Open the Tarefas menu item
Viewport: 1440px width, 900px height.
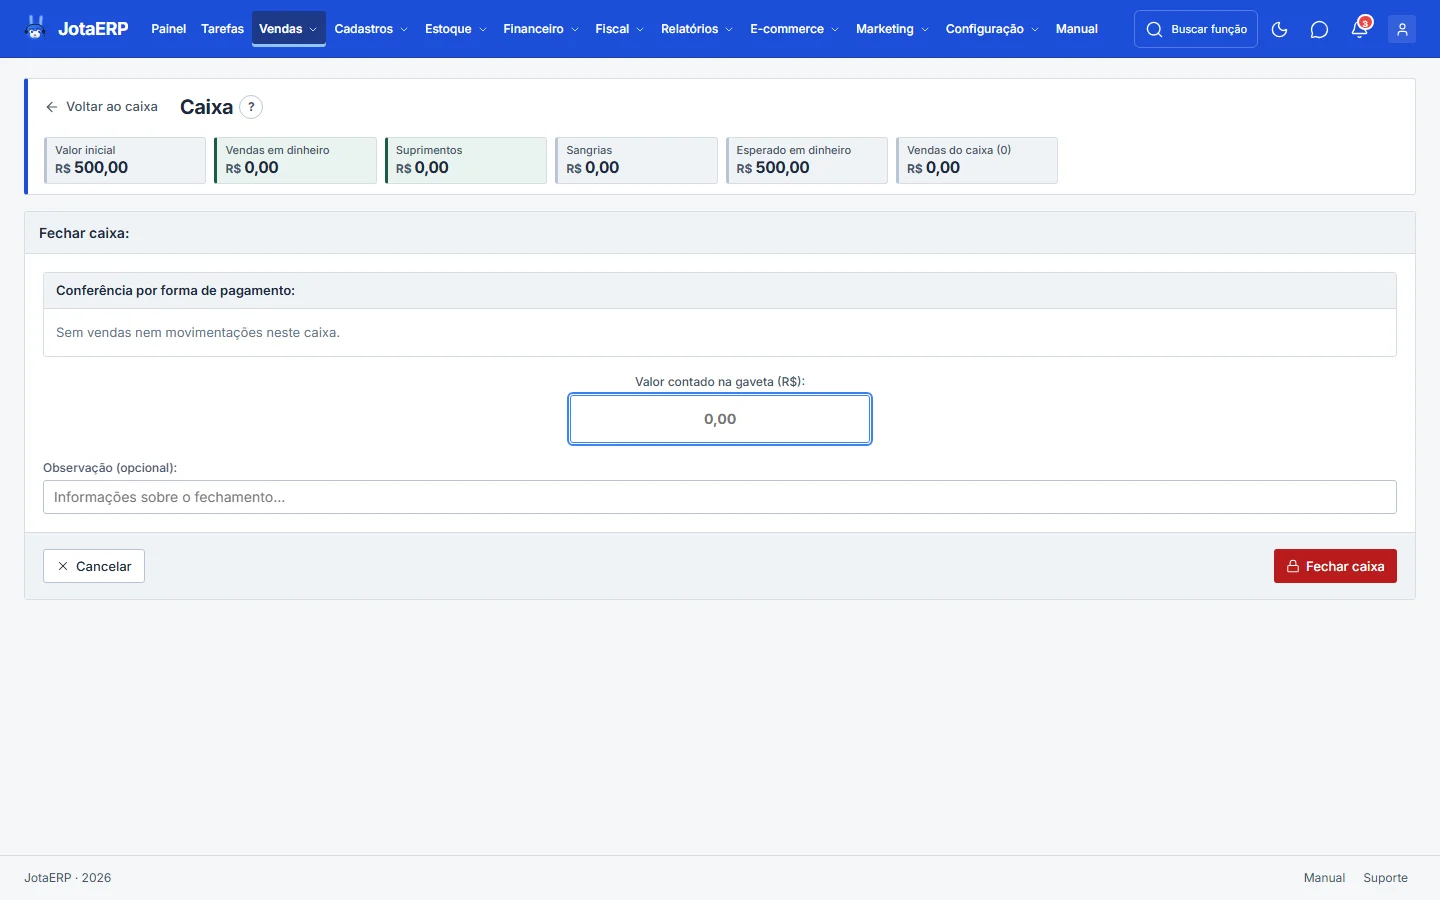[x=222, y=29]
